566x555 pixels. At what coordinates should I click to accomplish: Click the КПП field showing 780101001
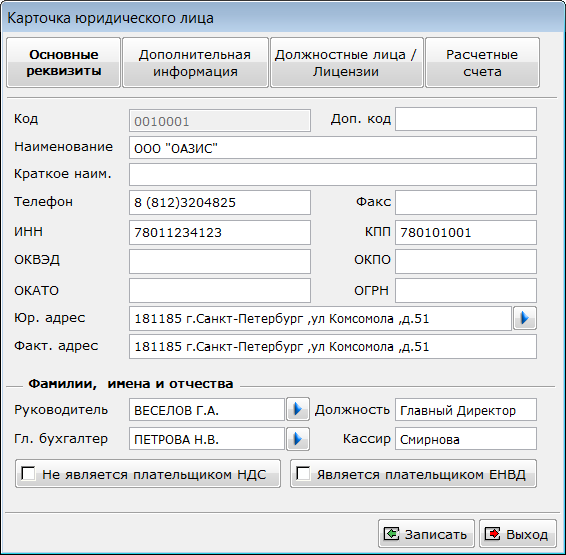click(466, 232)
